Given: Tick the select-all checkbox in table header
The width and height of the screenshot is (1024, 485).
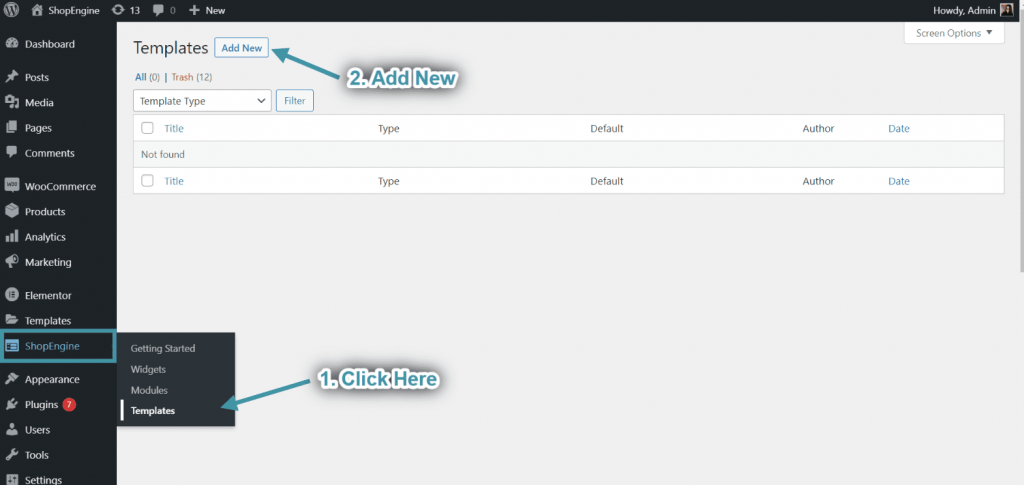Looking at the screenshot, I should 148,128.
